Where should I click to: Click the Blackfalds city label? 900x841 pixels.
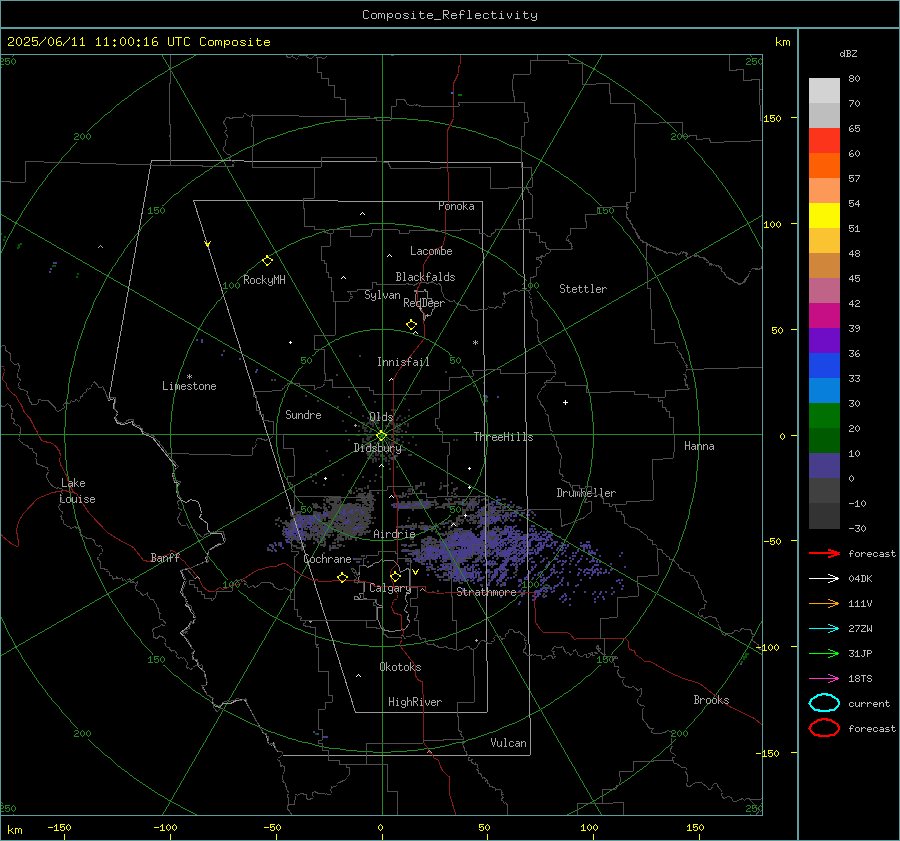click(x=425, y=277)
